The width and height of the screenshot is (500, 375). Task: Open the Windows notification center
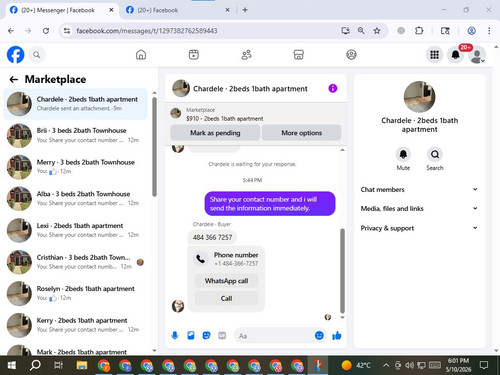(x=484, y=365)
